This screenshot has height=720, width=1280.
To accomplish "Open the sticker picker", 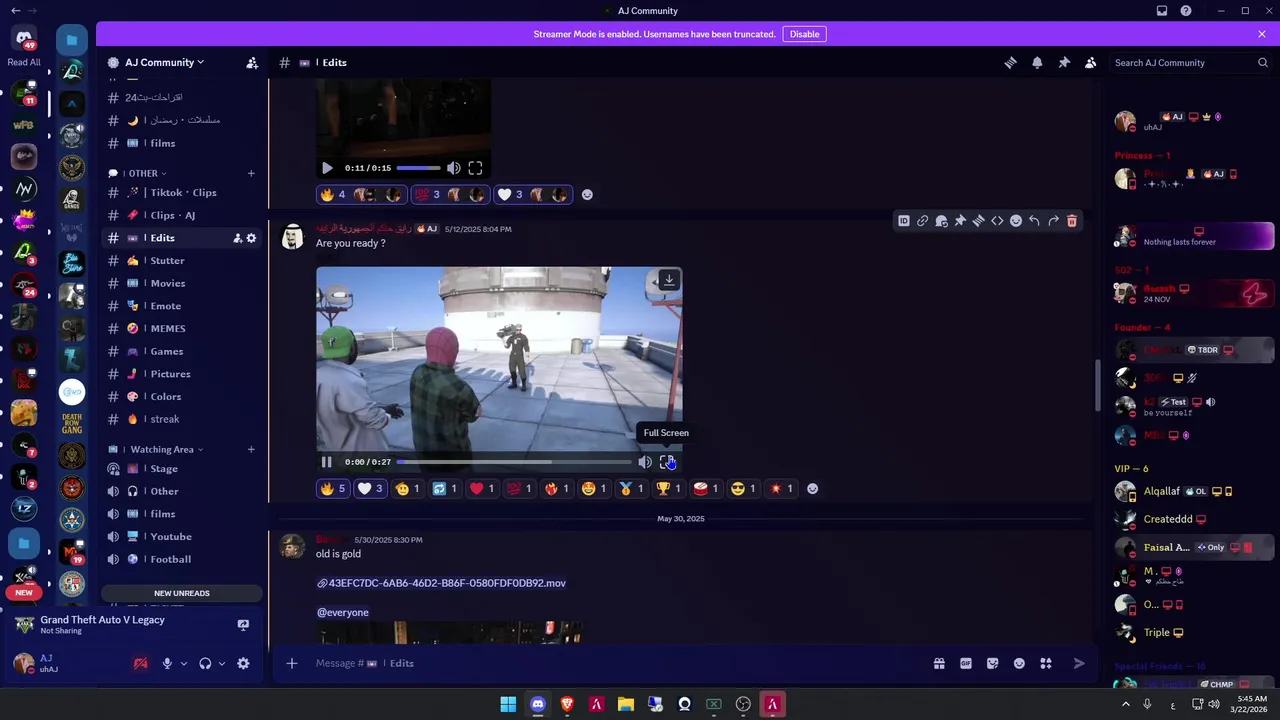I will click(993, 663).
